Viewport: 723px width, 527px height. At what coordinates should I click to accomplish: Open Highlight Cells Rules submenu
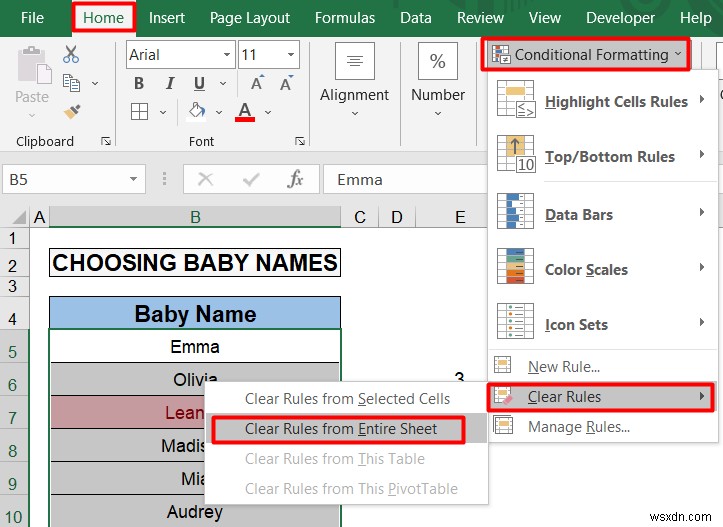[x=603, y=101]
